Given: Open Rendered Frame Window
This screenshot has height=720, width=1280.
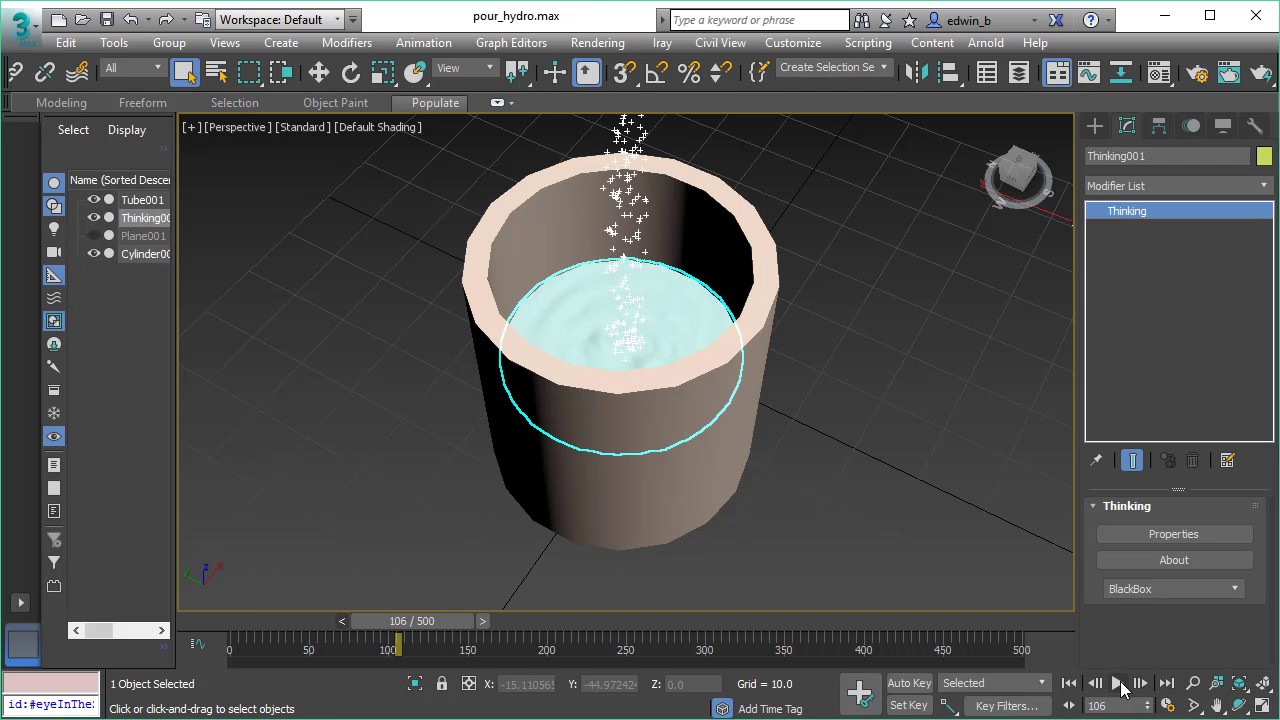Looking at the screenshot, I should point(1229,72).
